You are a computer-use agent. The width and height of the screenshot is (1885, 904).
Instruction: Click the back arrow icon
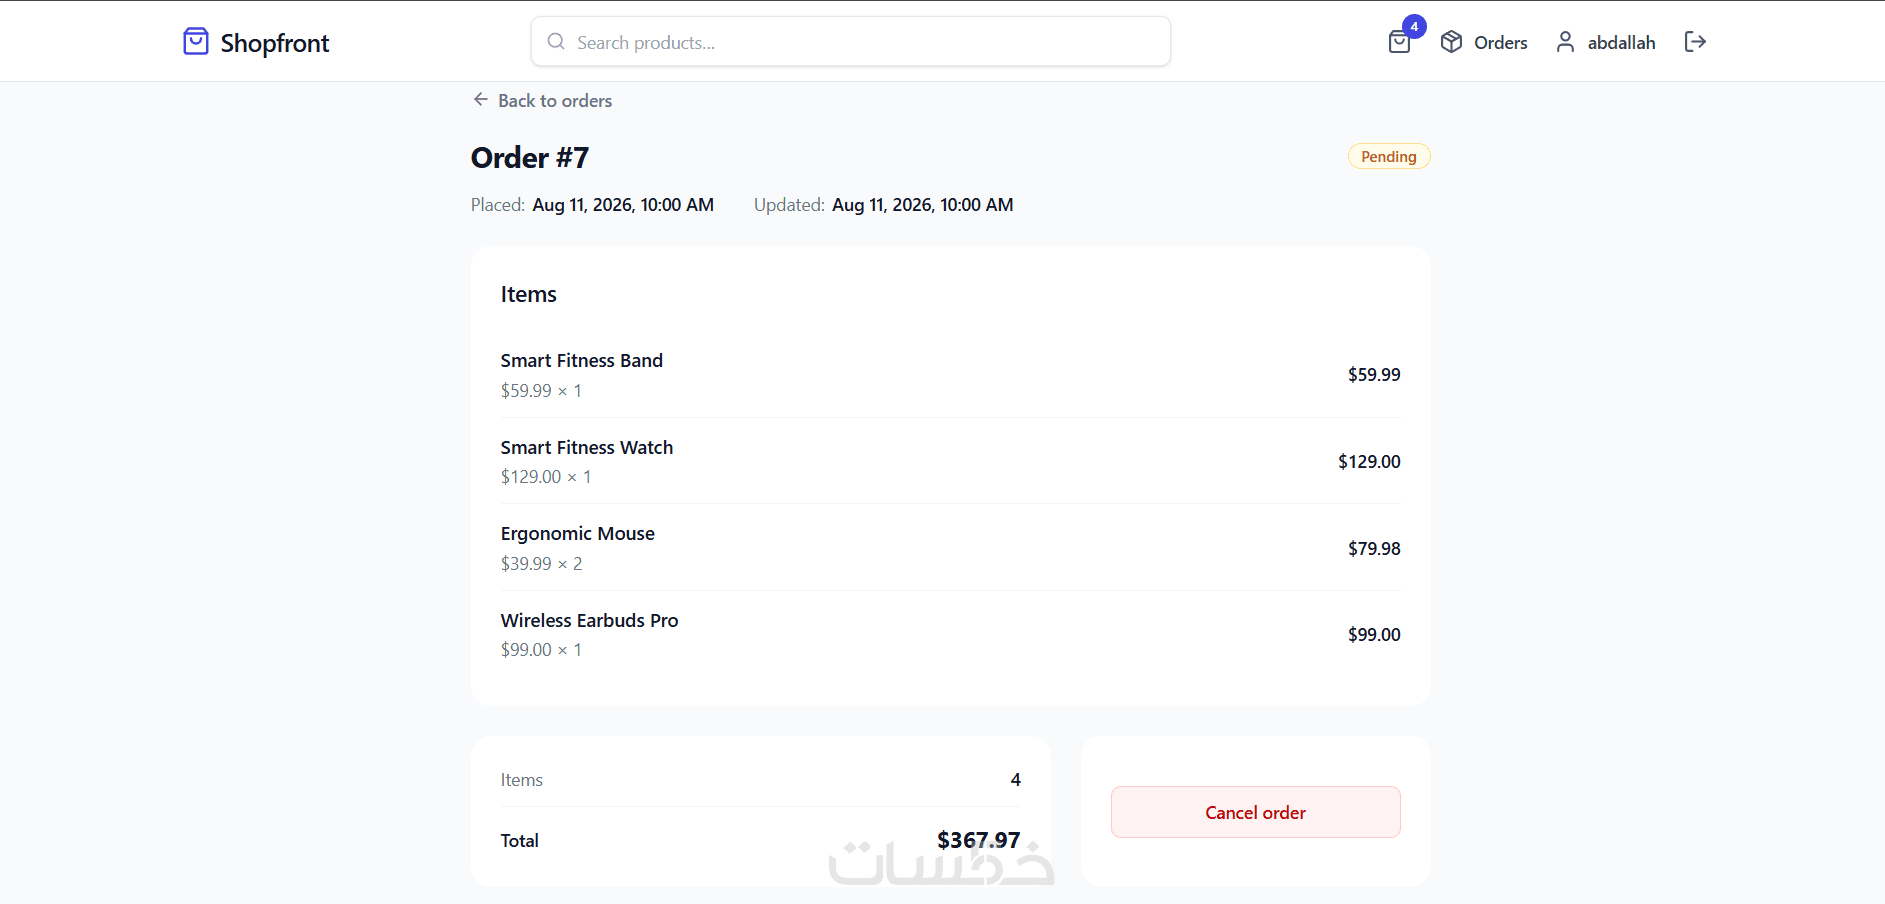481,100
